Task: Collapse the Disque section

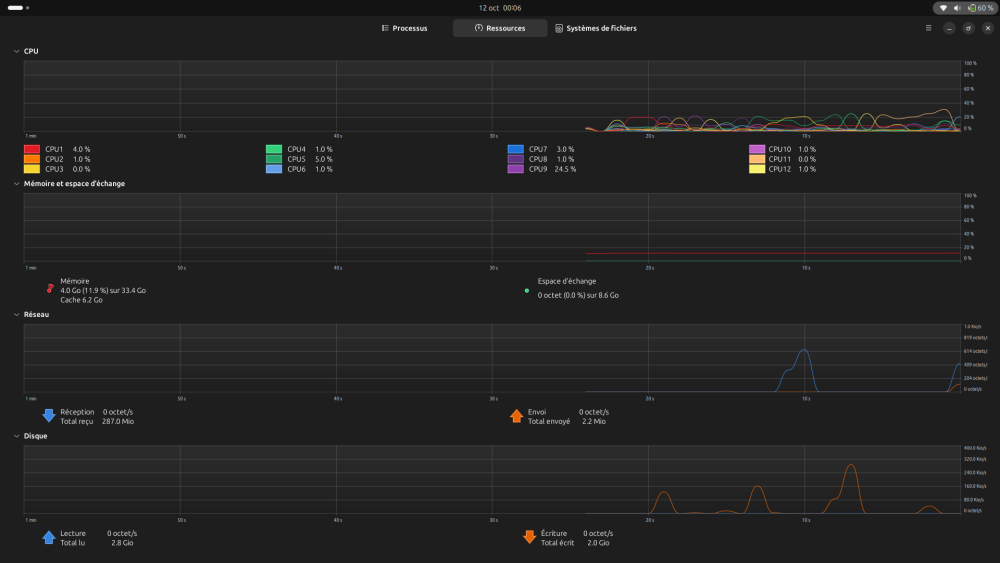Action: (x=15, y=436)
